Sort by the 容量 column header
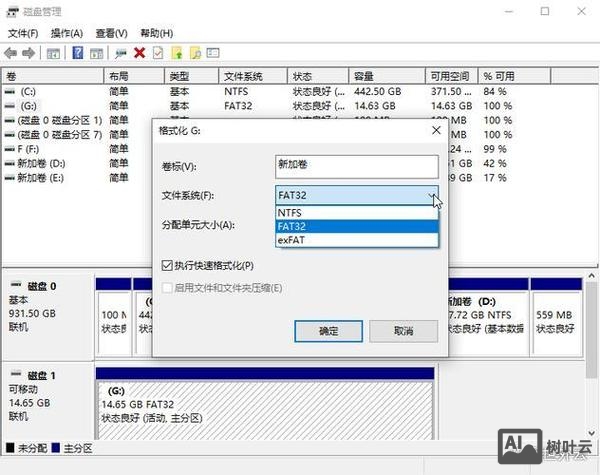This screenshot has height=475, width=600. tap(387, 76)
